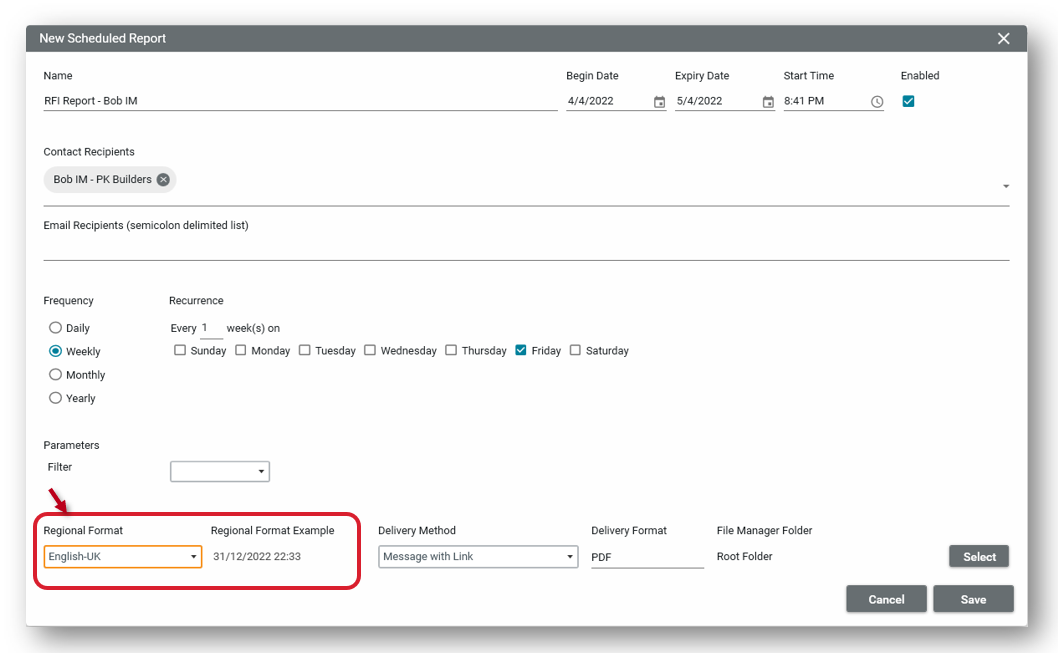Open the Delivery Method dropdown

pyautogui.click(x=477, y=557)
